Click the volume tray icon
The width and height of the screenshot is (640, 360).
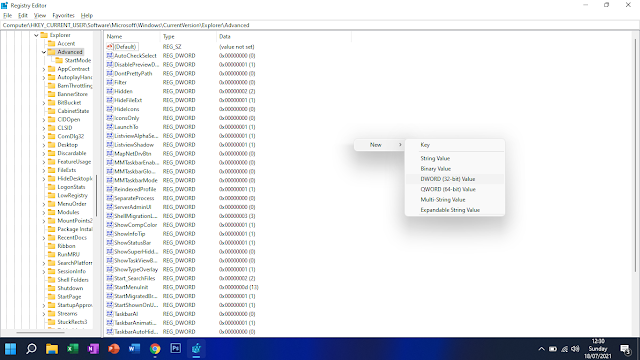tap(575, 349)
